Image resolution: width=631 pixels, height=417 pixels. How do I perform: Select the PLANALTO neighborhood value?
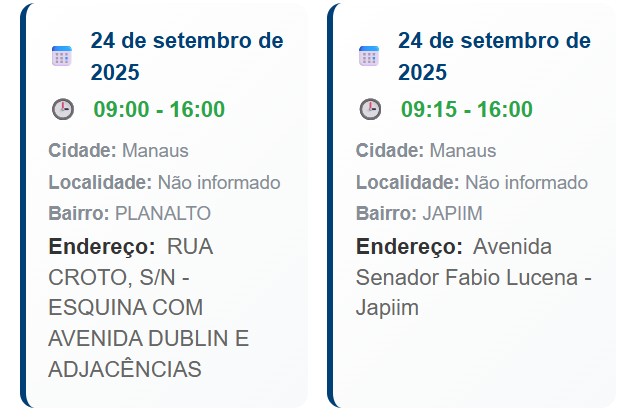click(163, 213)
